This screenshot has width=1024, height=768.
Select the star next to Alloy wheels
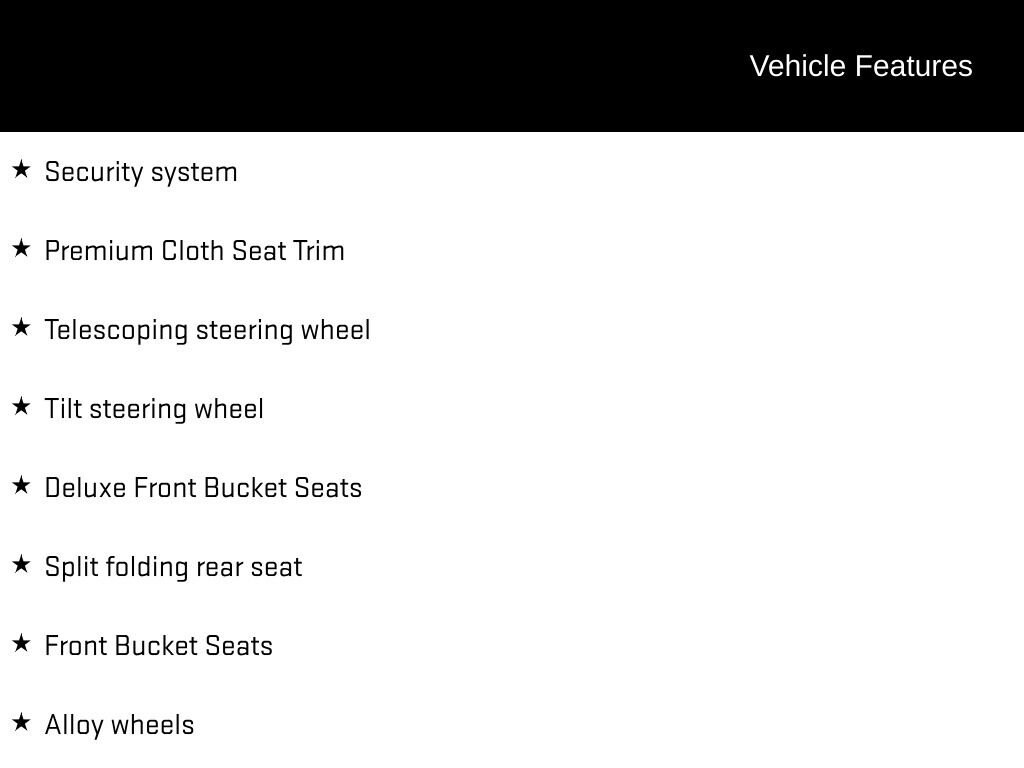point(21,722)
